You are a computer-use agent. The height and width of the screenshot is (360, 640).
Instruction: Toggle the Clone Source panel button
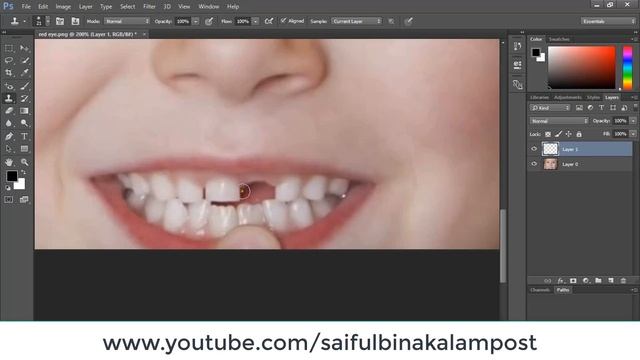tap(75, 21)
